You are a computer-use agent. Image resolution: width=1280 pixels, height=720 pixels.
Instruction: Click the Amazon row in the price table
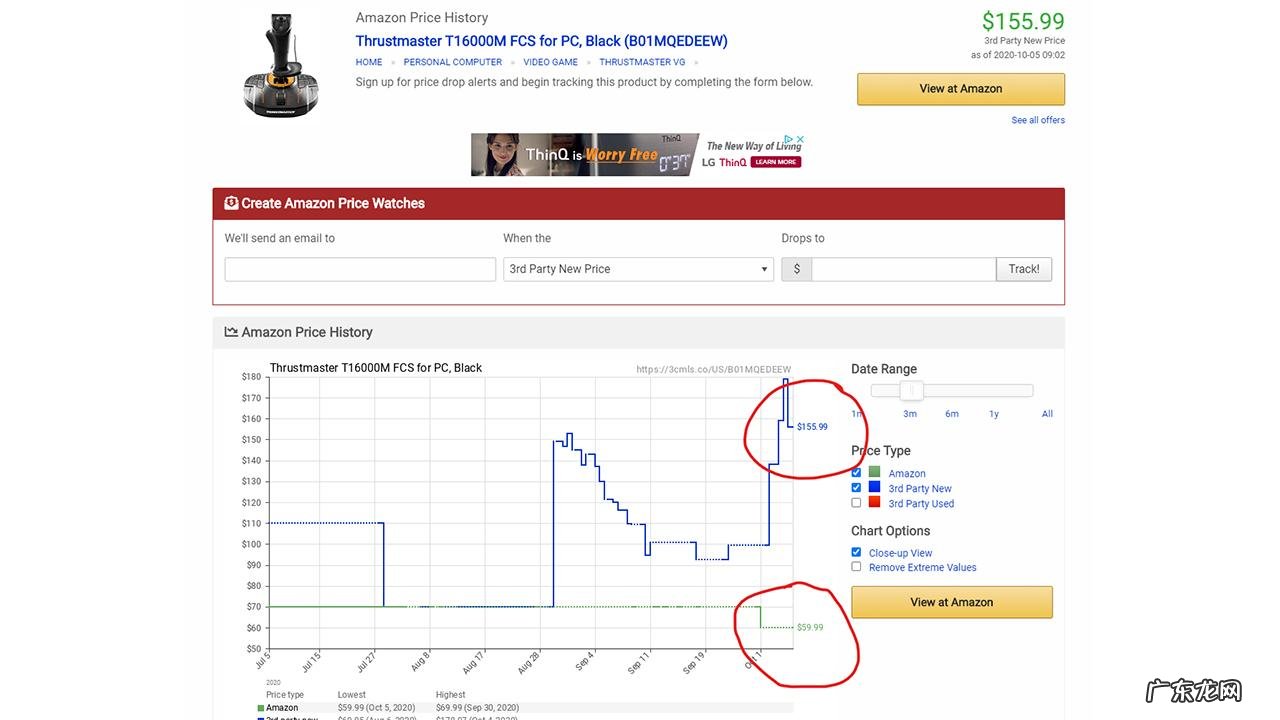[525, 708]
